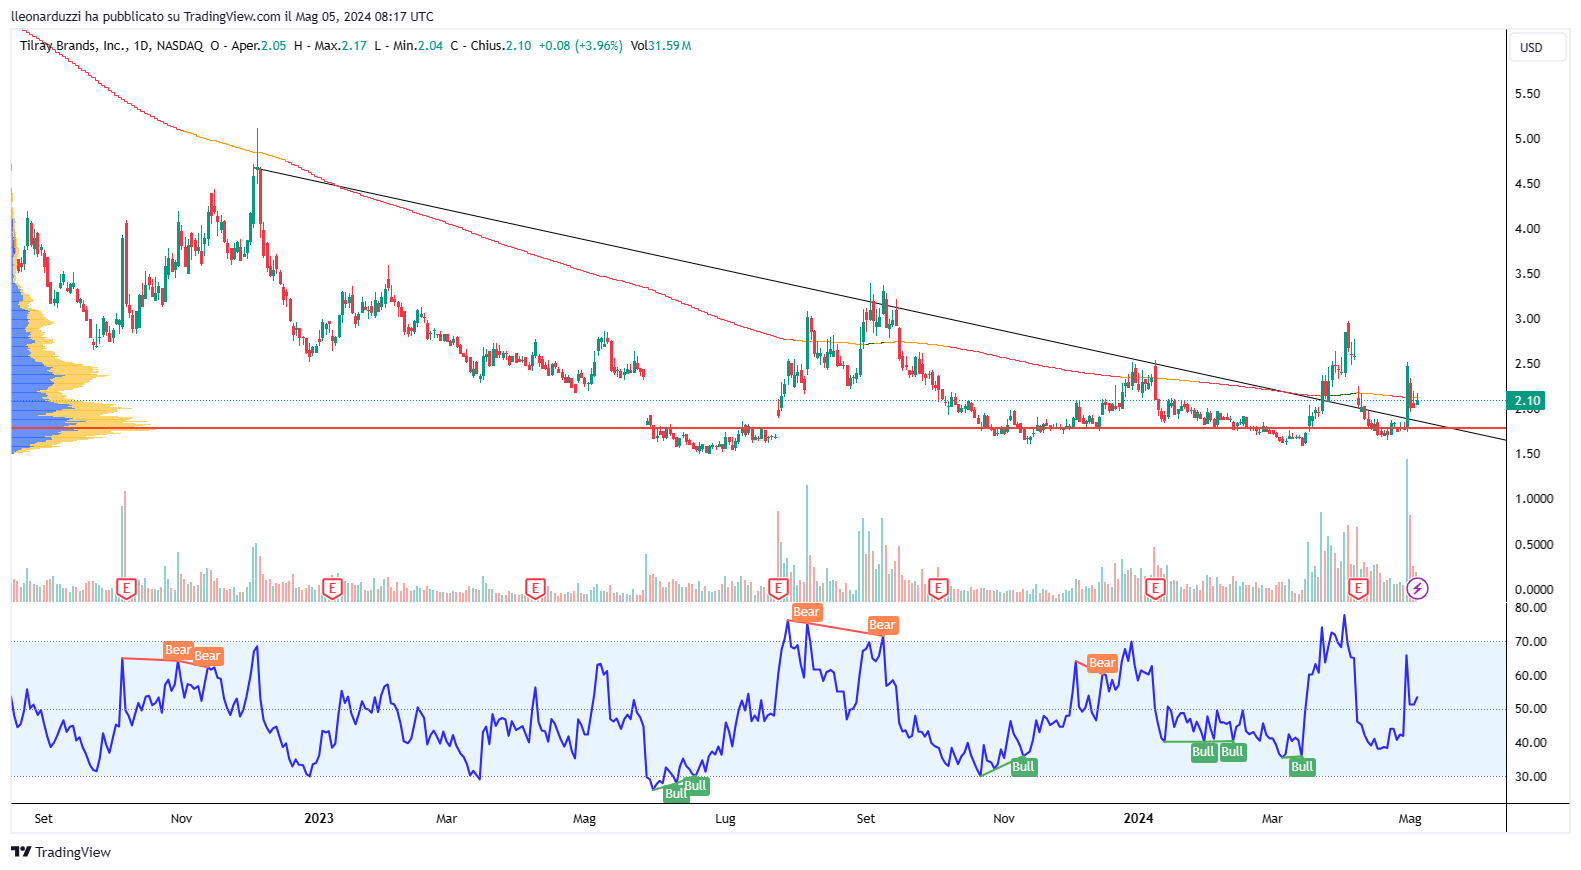The image size is (1581, 870).
Task: Click the 1.0000 volume axis label
Action: pos(1534,499)
